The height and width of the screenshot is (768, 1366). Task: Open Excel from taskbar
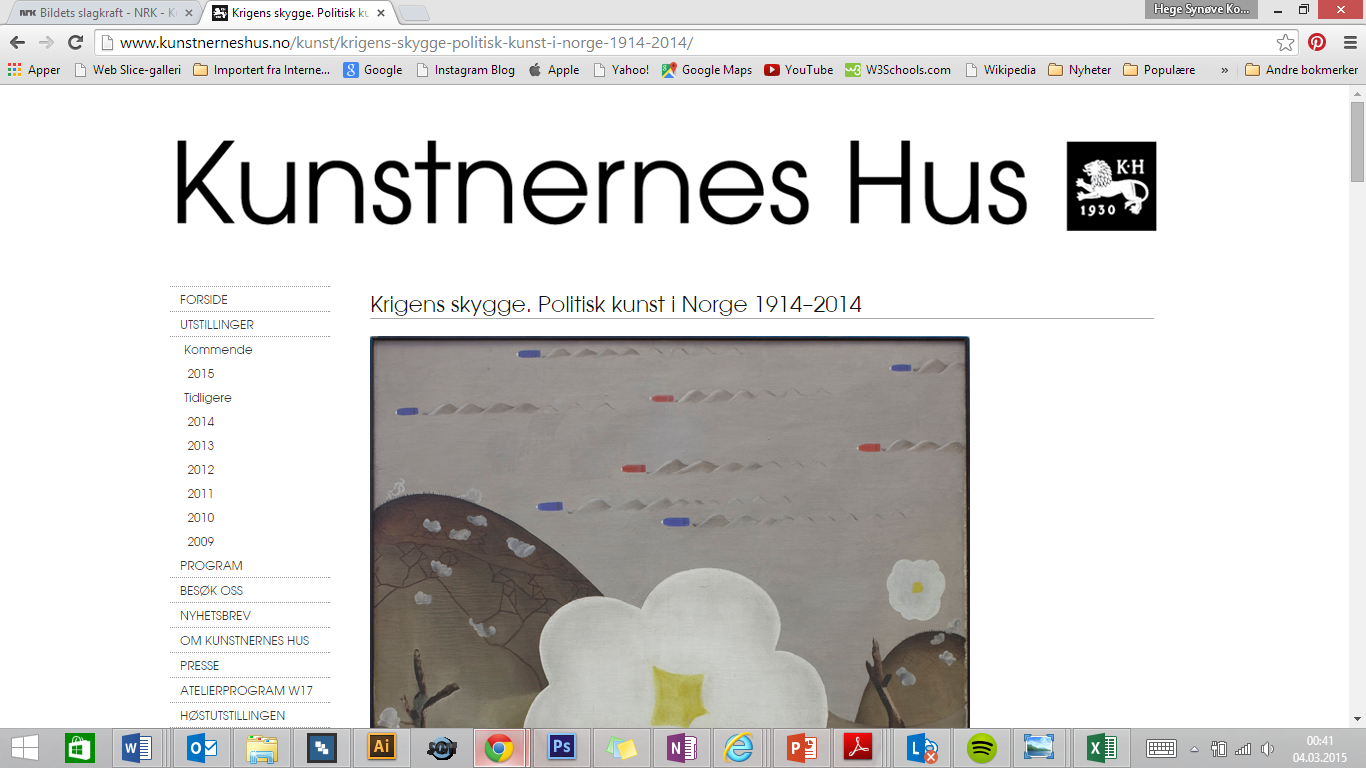pyautogui.click(x=1101, y=747)
